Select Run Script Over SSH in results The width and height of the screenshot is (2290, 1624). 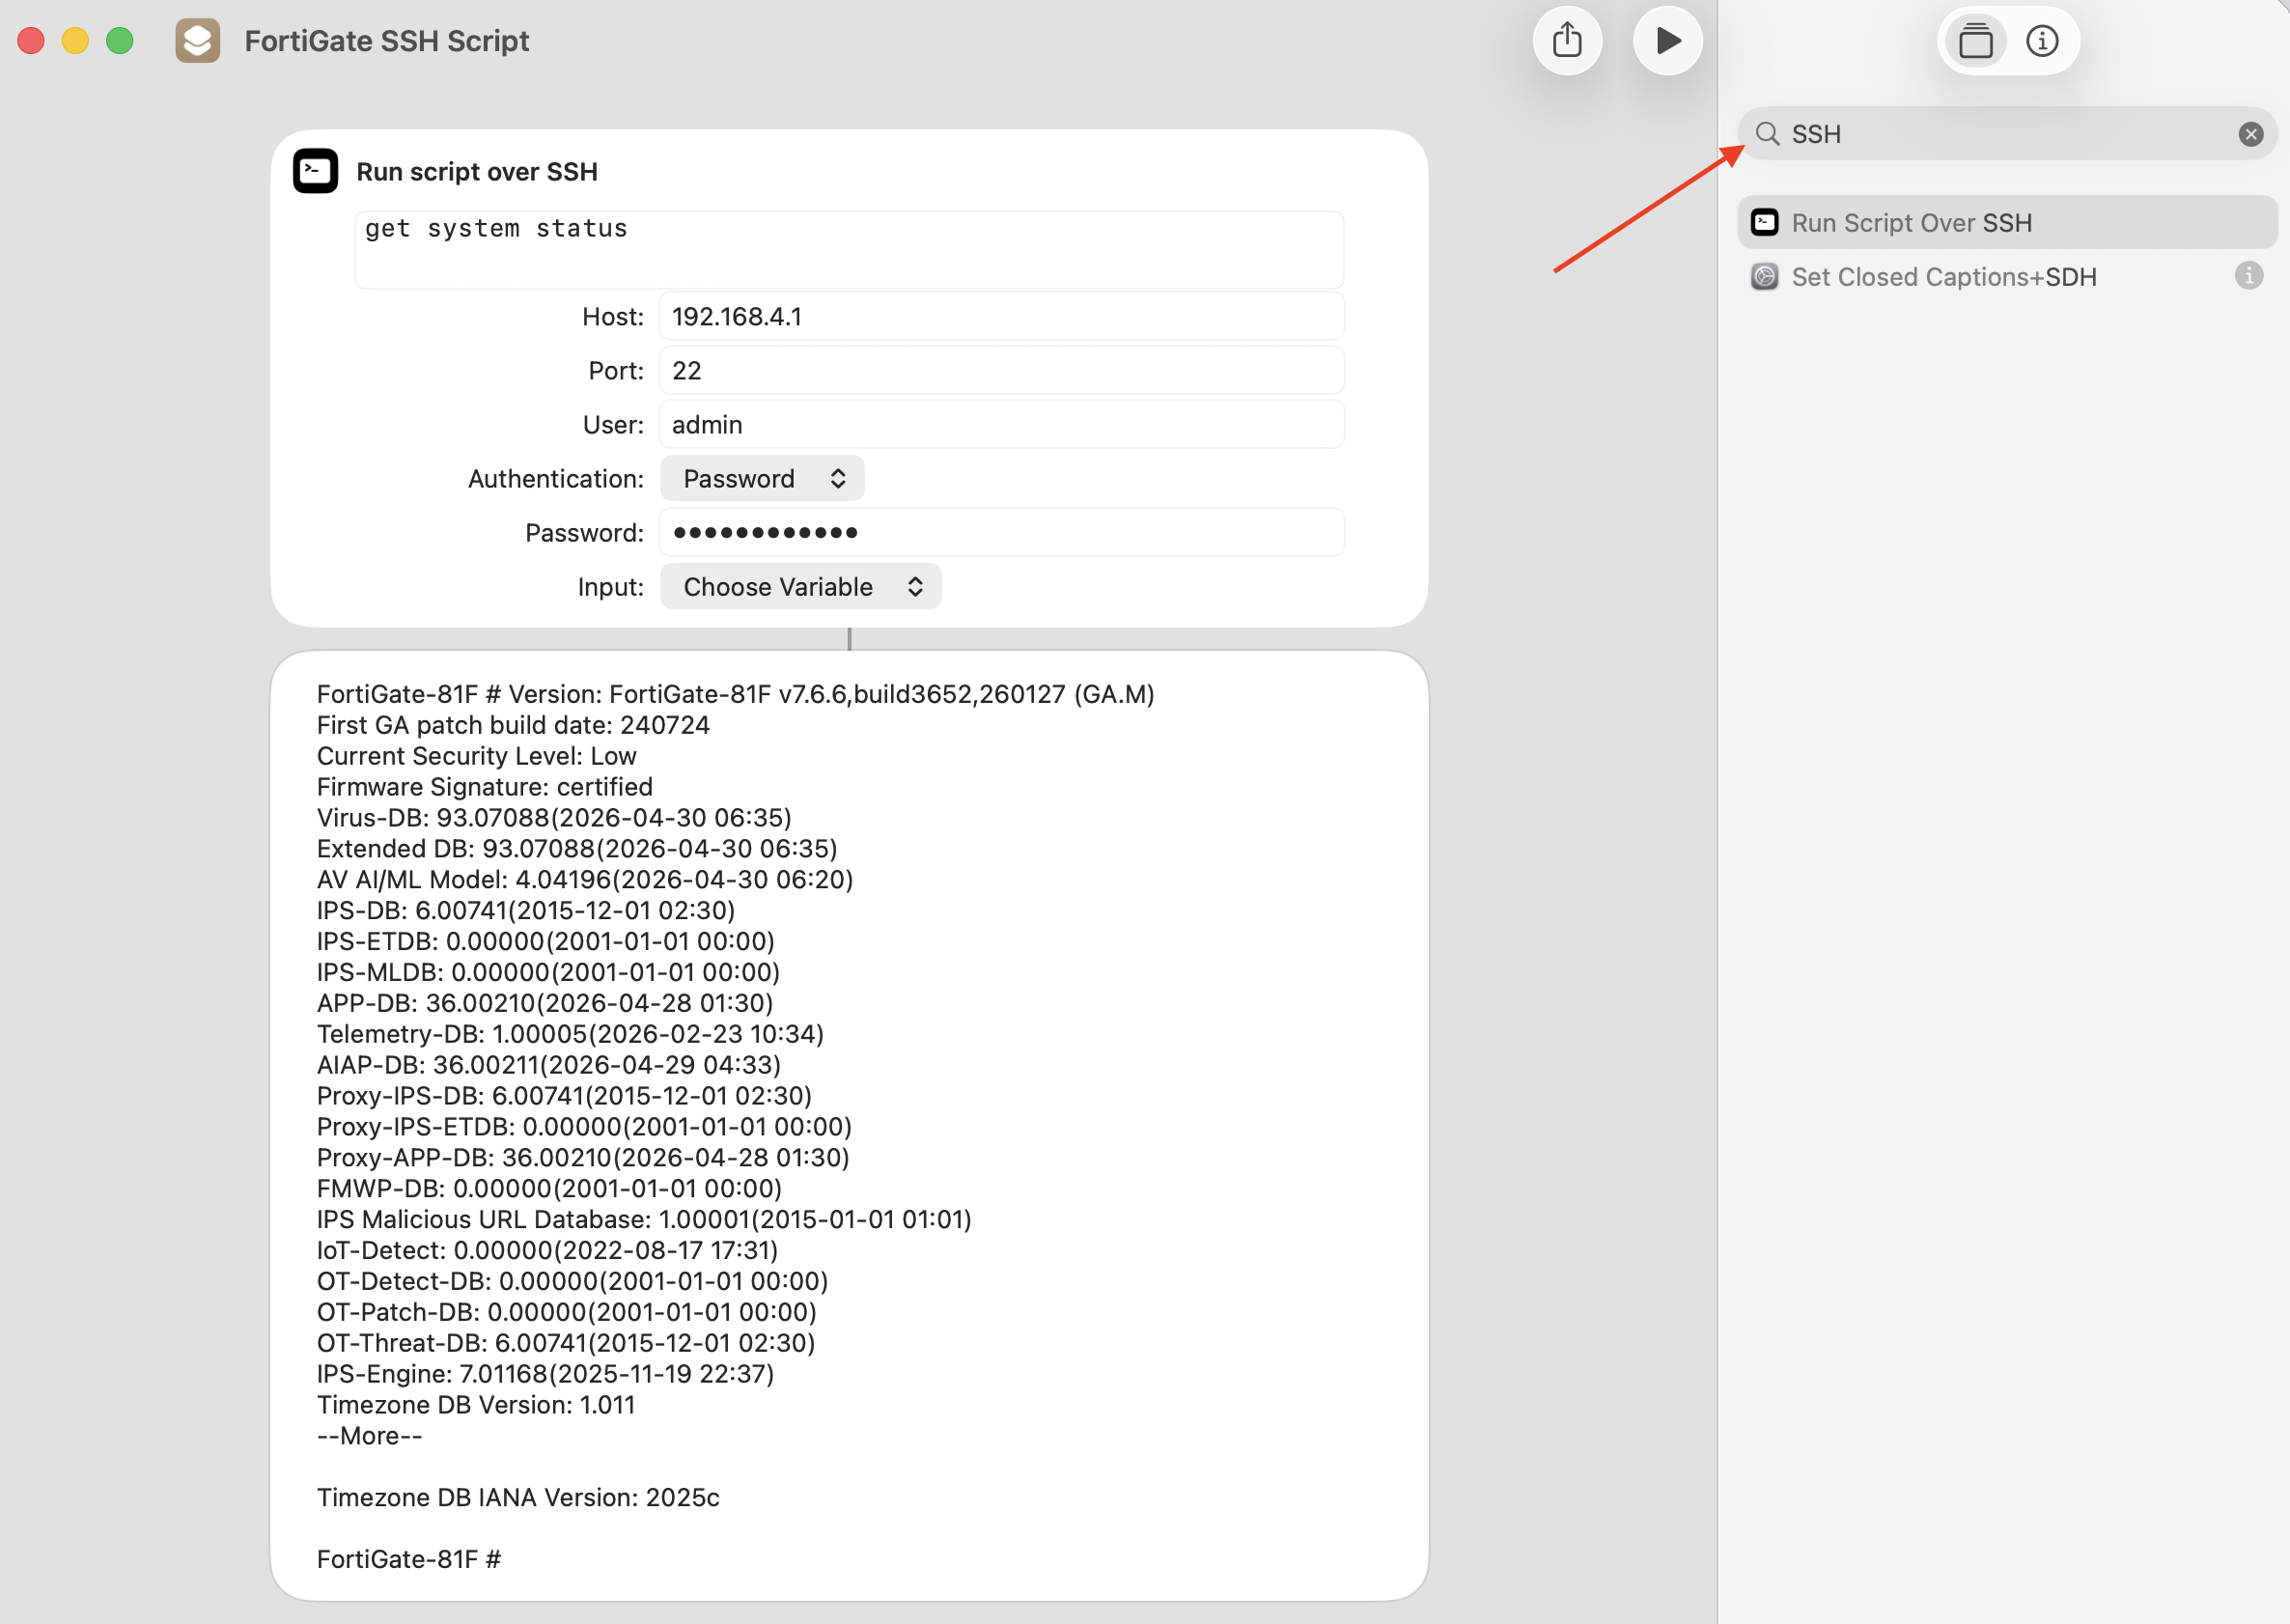coord(2007,222)
